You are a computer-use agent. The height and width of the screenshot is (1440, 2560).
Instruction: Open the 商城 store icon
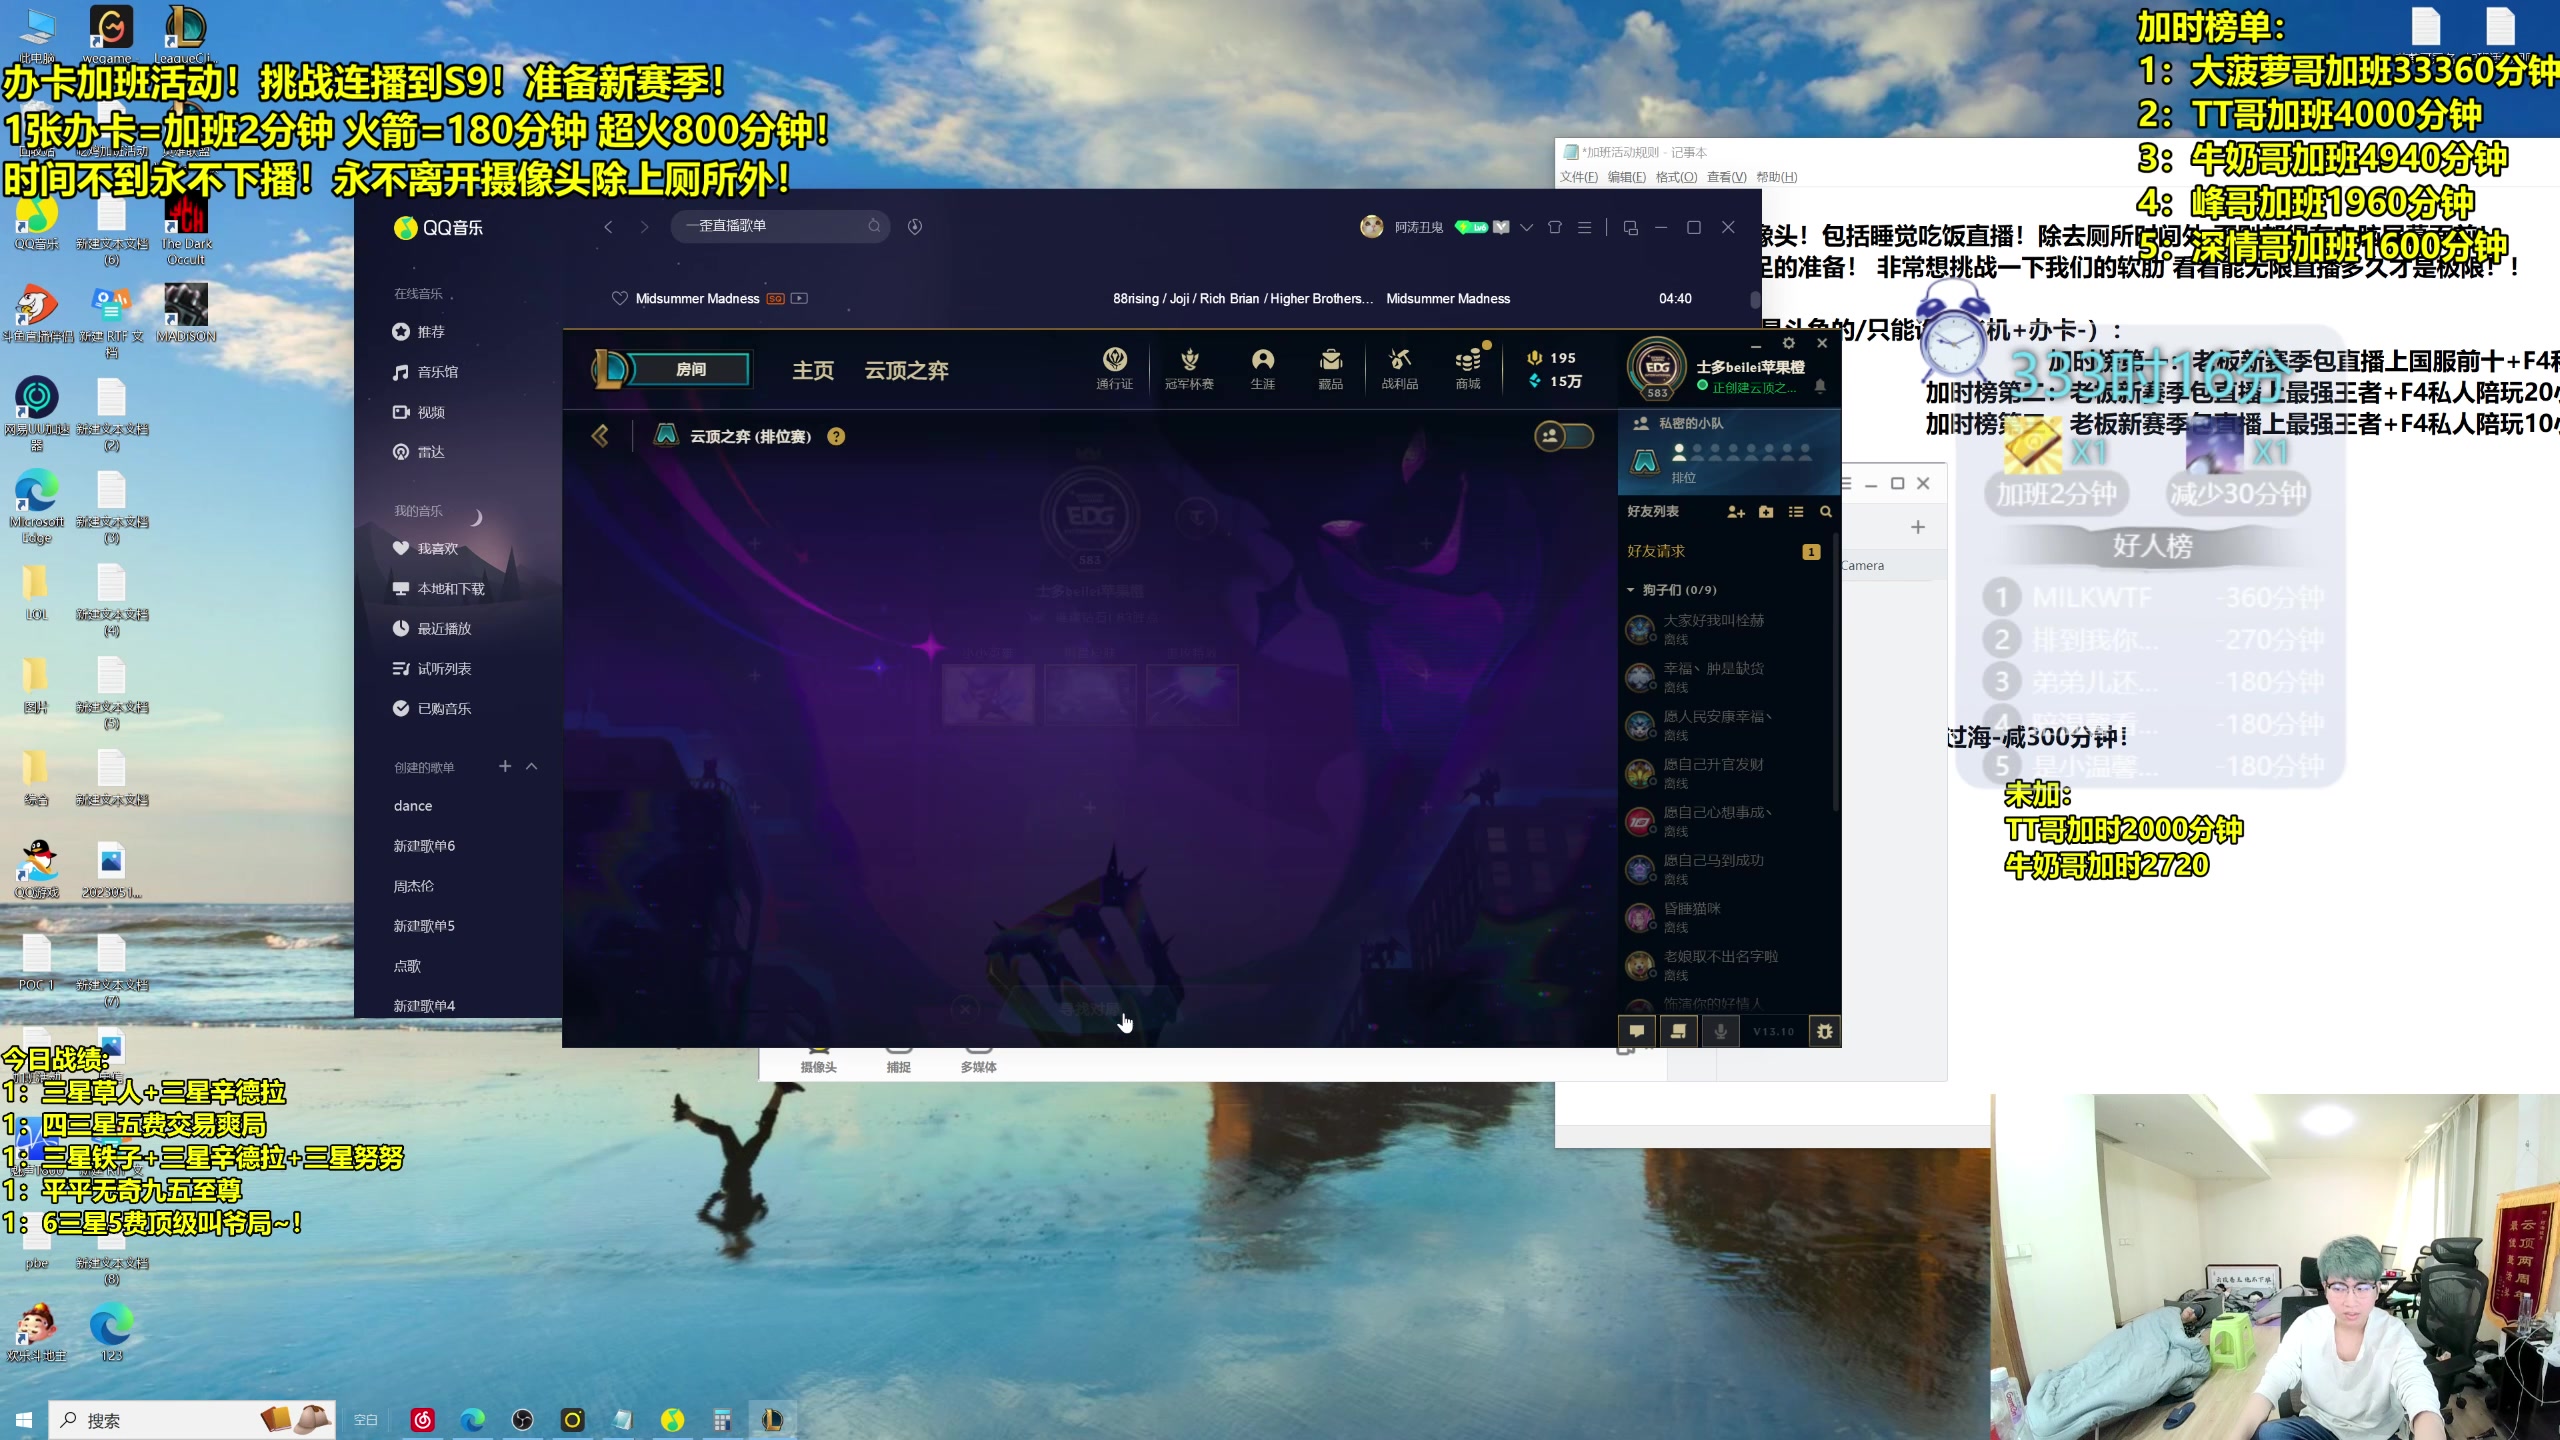pos(1468,368)
